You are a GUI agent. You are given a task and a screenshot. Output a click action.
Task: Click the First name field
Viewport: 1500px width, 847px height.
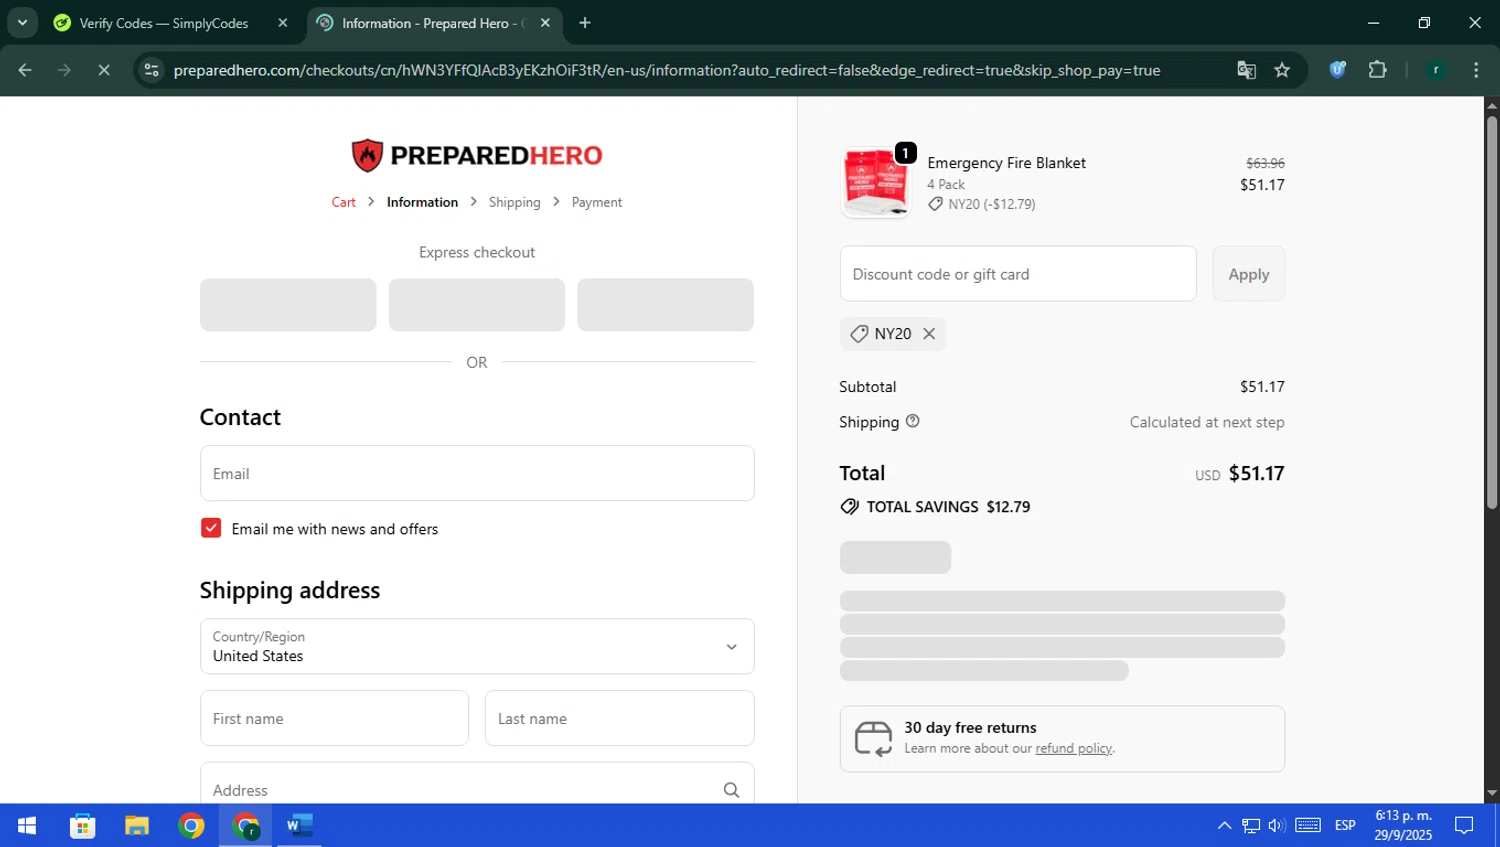(x=334, y=718)
